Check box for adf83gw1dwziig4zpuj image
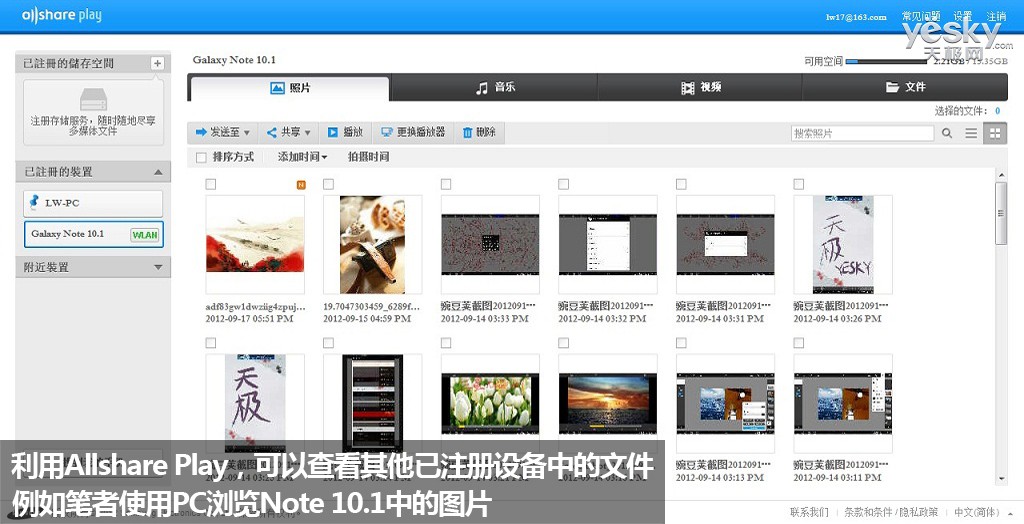 pyautogui.click(x=210, y=185)
